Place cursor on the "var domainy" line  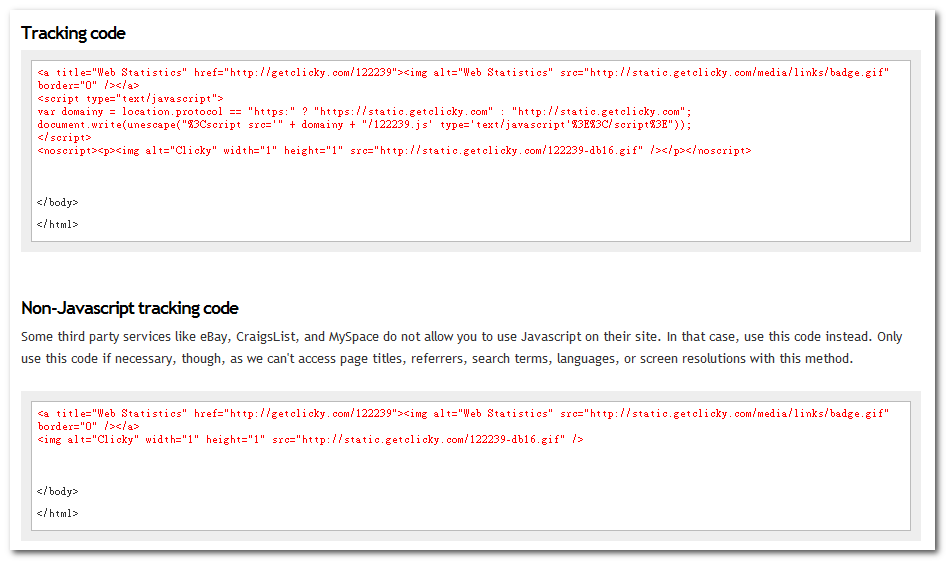[364, 111]
